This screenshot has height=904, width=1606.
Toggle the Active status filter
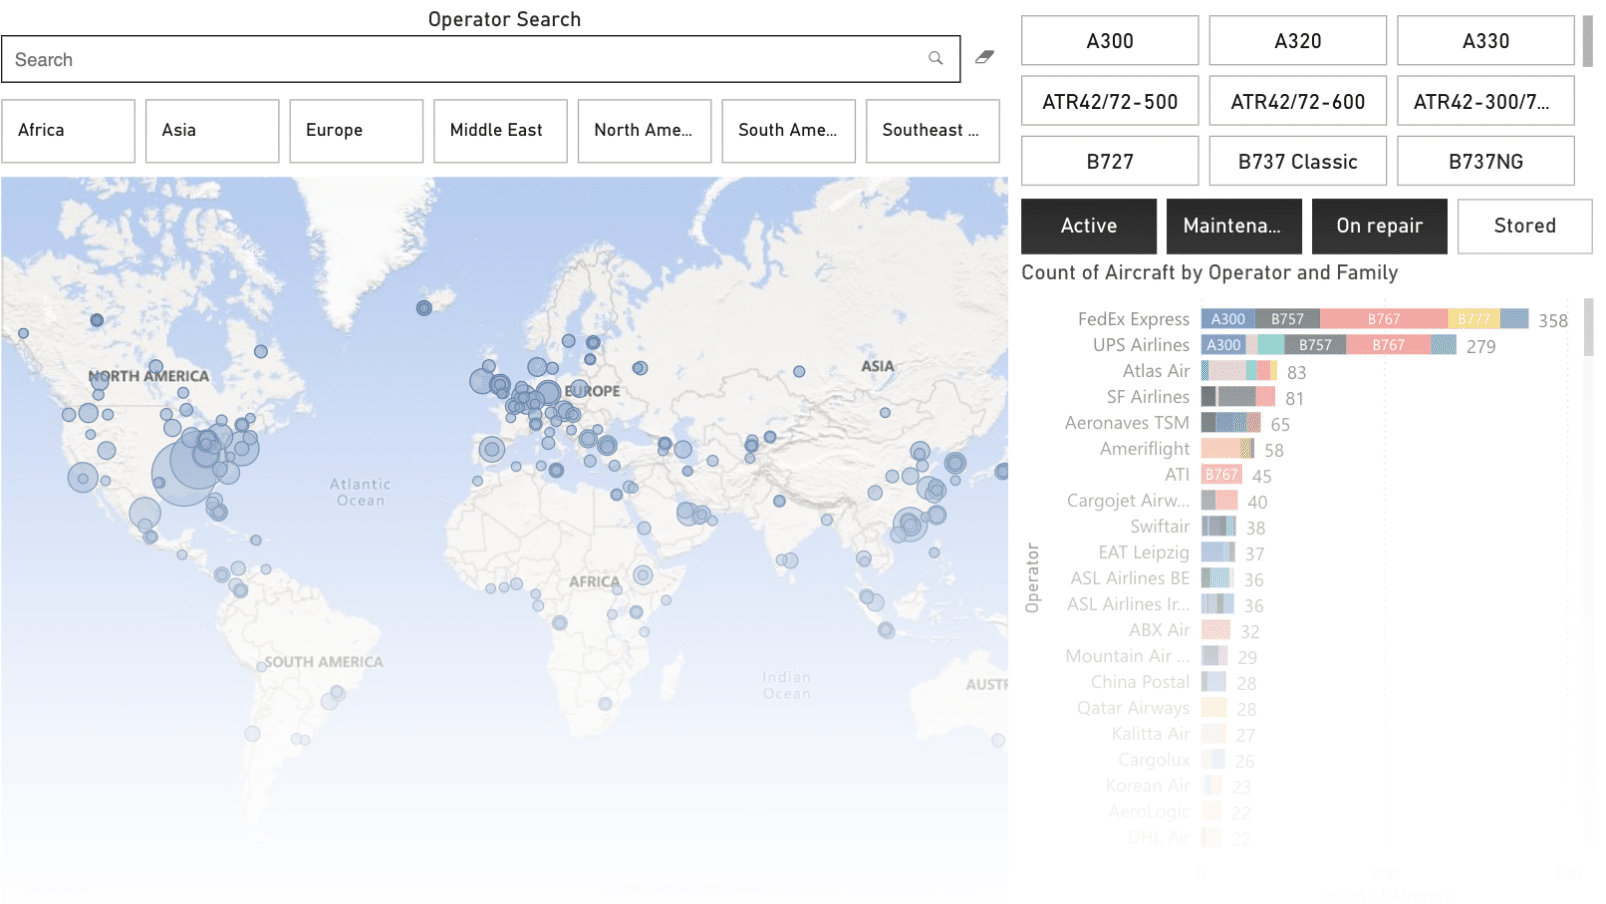tap(1088, 226)
